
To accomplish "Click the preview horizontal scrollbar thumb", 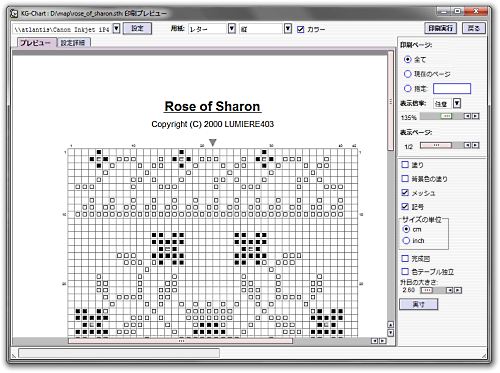I will pos(180,341).
